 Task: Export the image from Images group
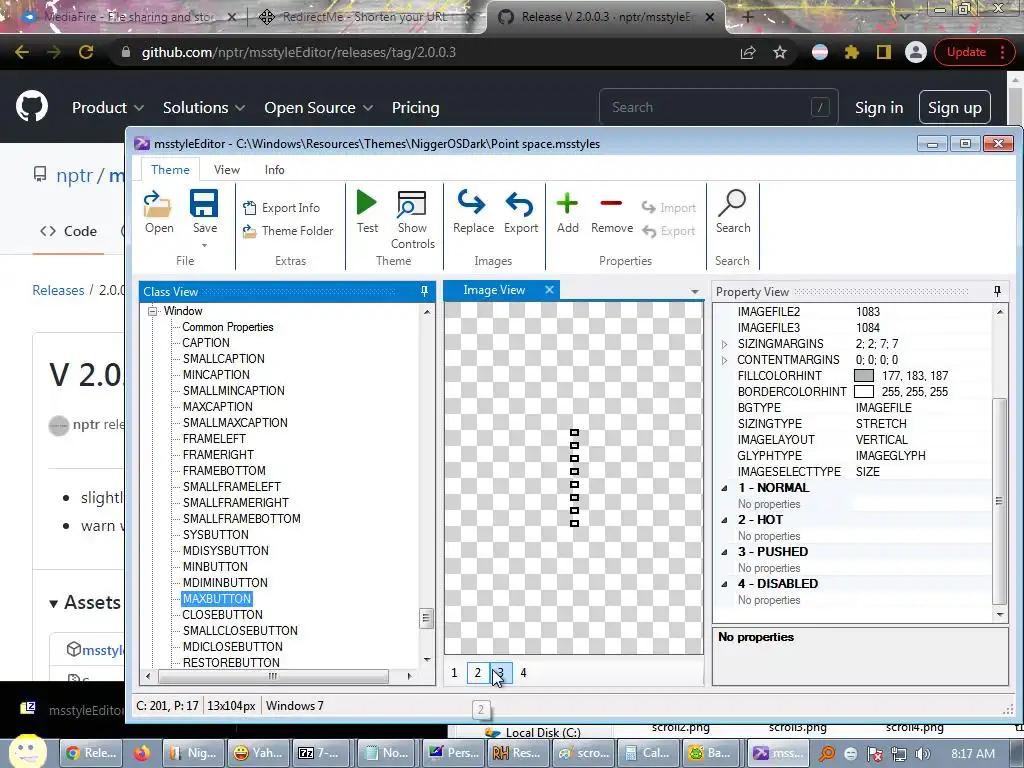tap(520, 212)
